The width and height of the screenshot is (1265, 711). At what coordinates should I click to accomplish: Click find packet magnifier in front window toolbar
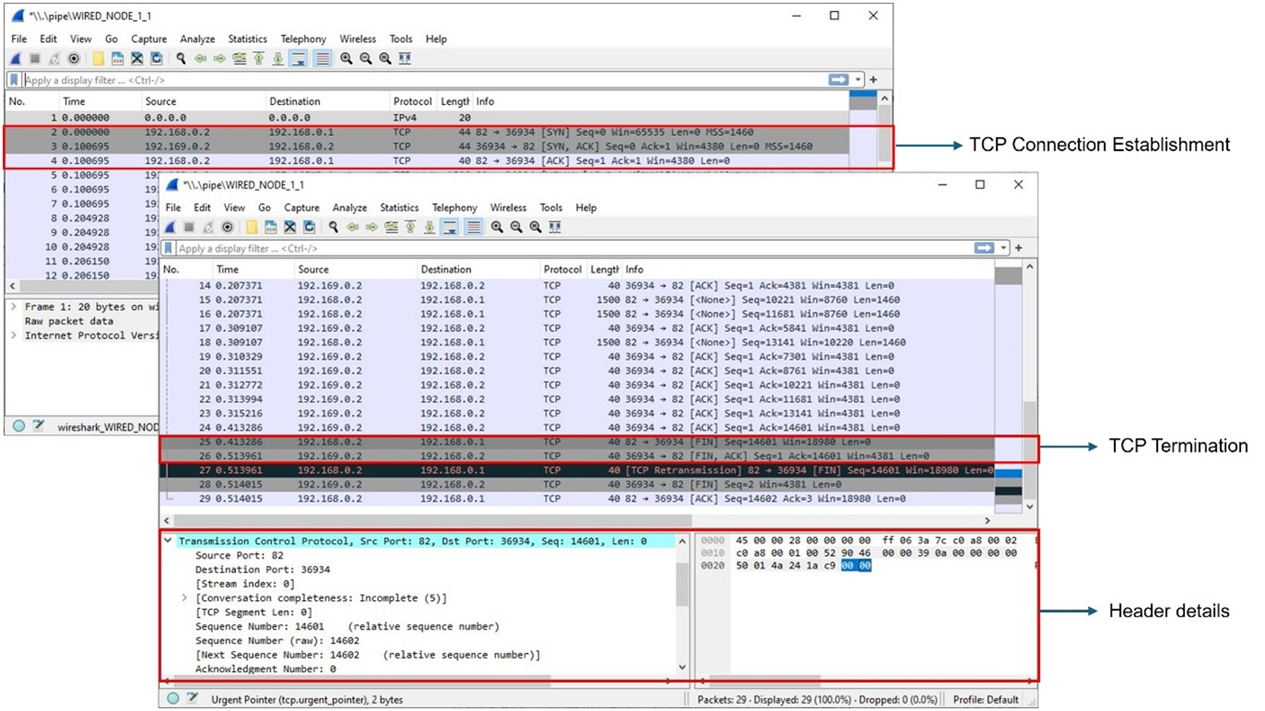(x=333, y=227)
